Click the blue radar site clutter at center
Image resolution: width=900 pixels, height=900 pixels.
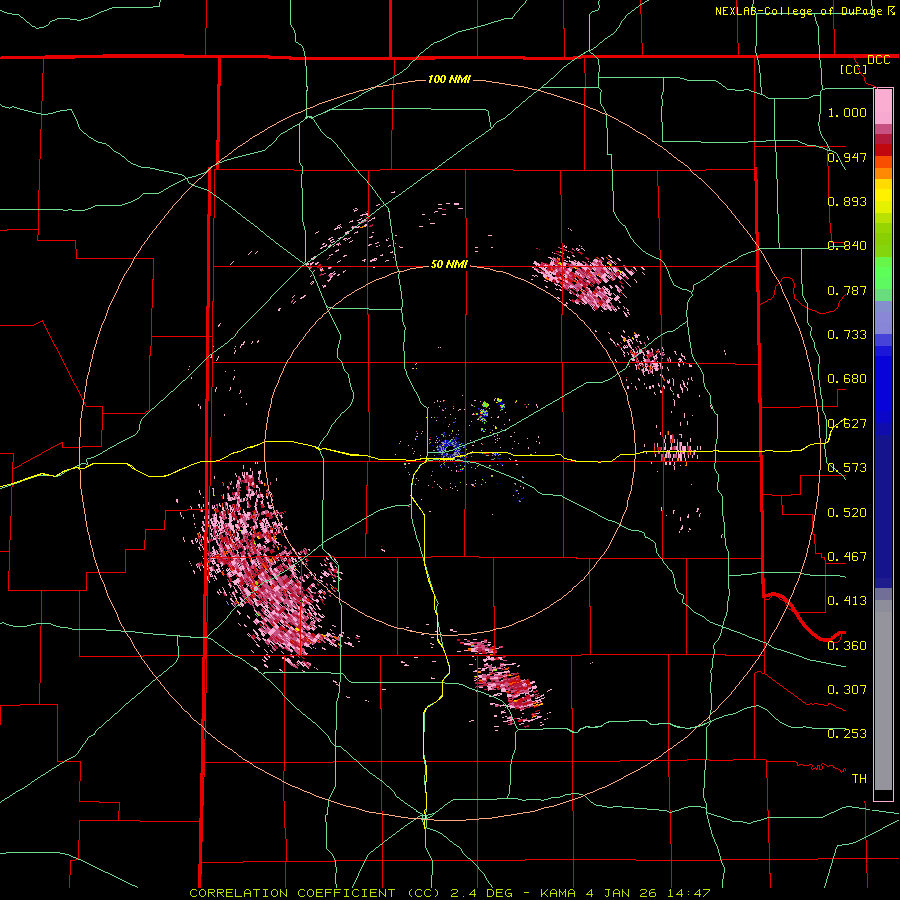pyautogui.click(x=448, y=447)
